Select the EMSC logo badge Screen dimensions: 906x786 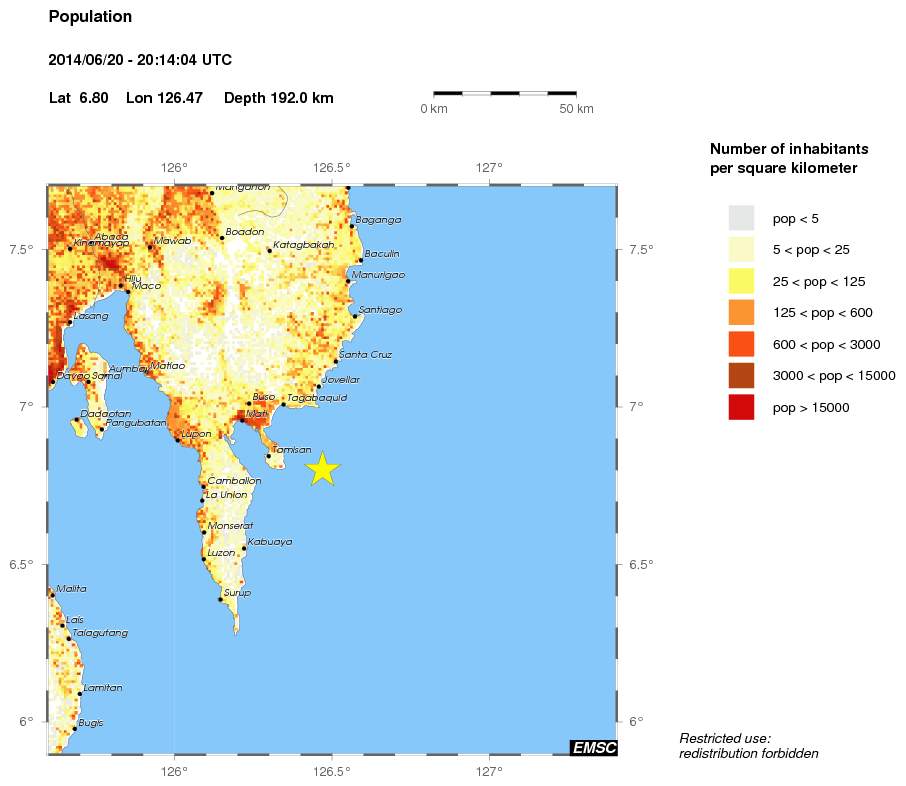(595, 747)
